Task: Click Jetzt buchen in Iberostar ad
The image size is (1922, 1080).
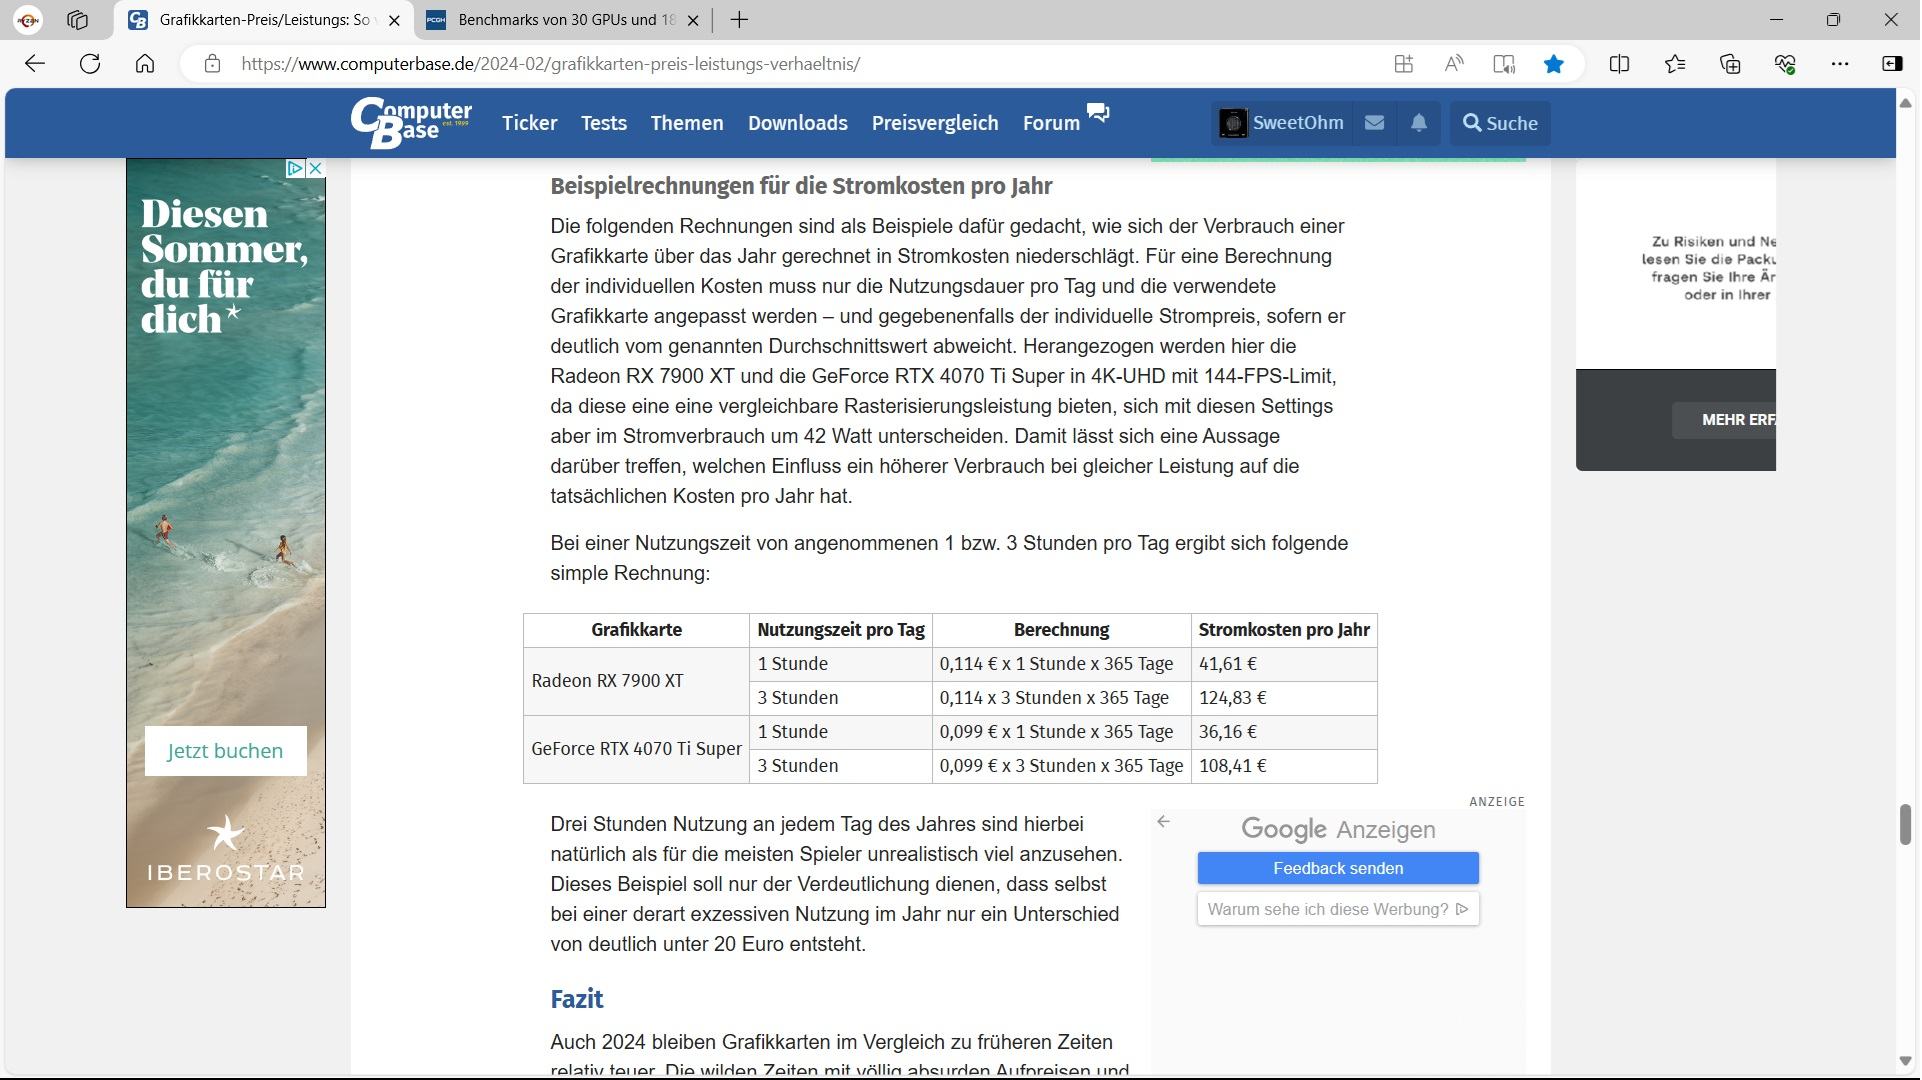Action: click(x=225, y=751)
